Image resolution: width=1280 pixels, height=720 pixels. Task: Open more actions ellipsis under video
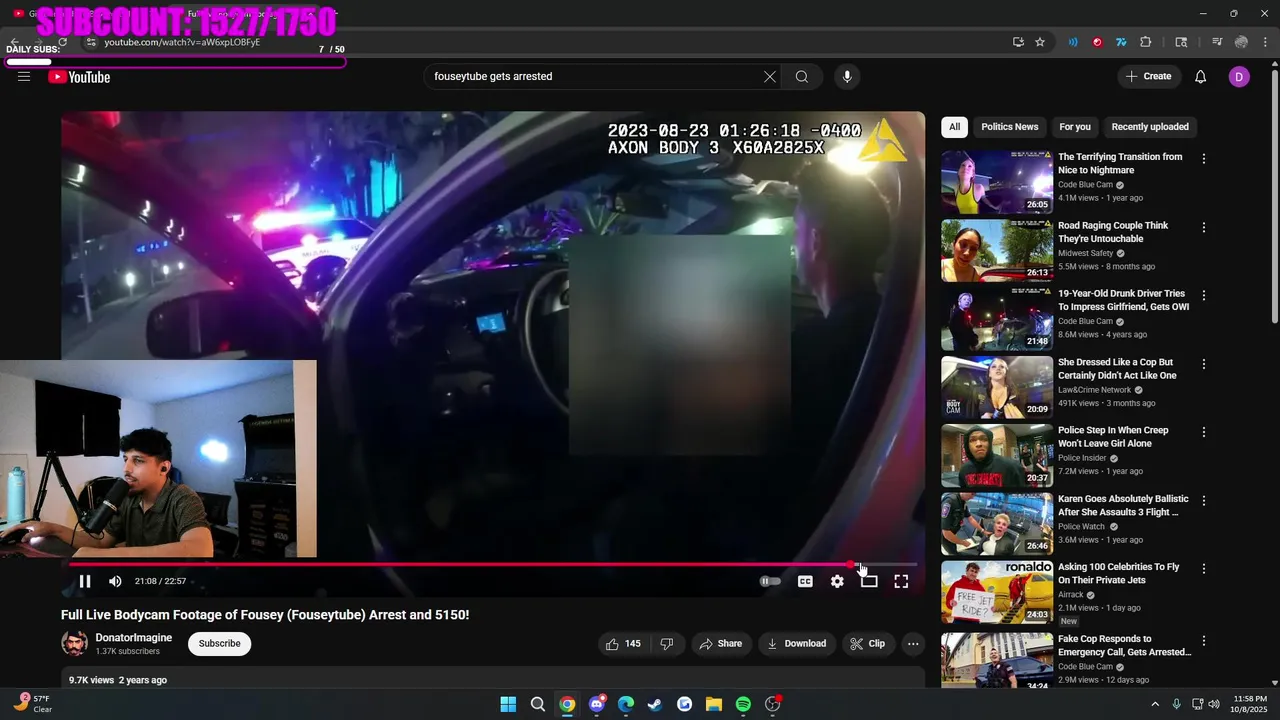tap(913, 644)
